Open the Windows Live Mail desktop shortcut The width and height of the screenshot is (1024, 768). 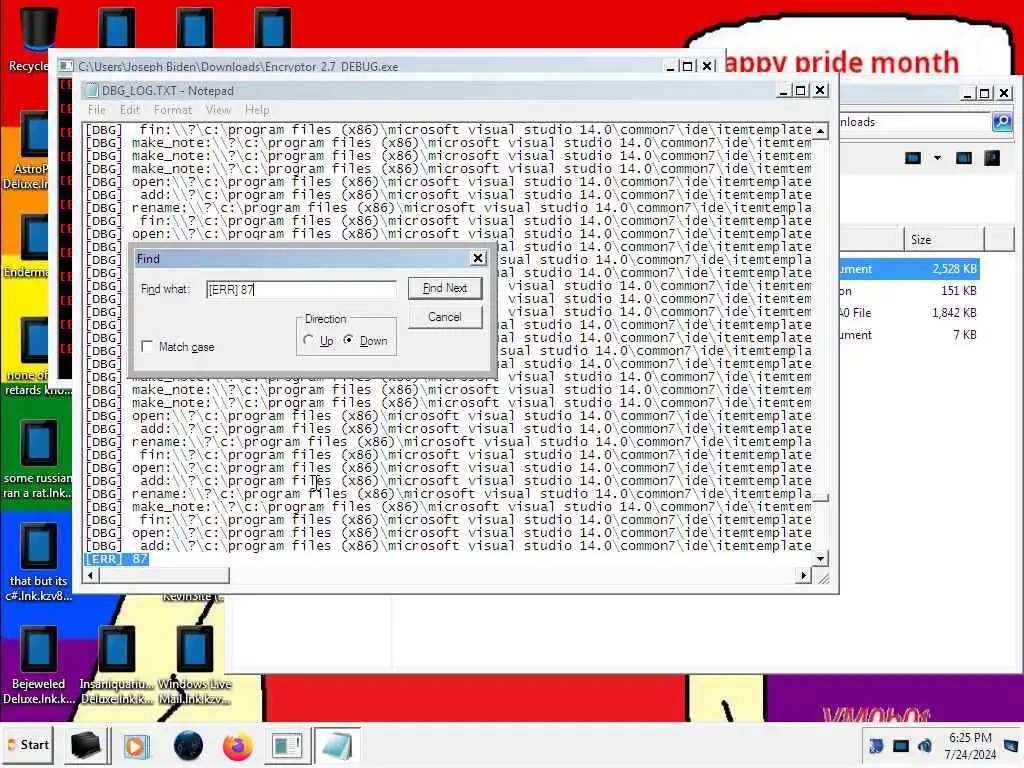pyautogui.click(x=195, y=665)
